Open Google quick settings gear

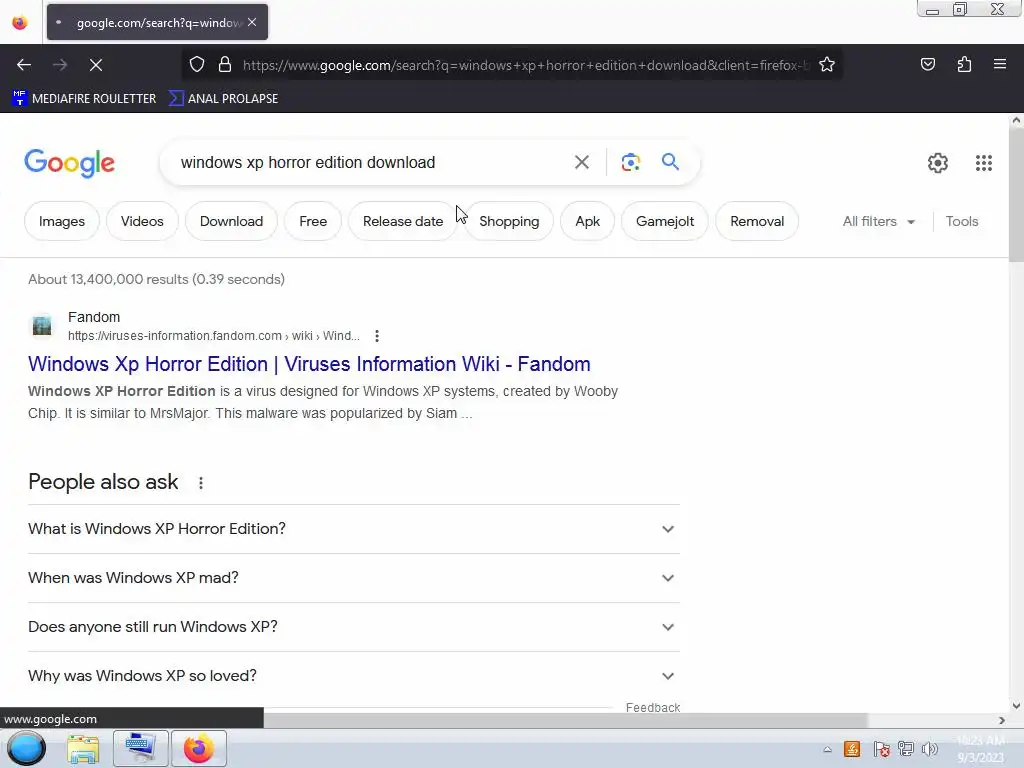937,163
